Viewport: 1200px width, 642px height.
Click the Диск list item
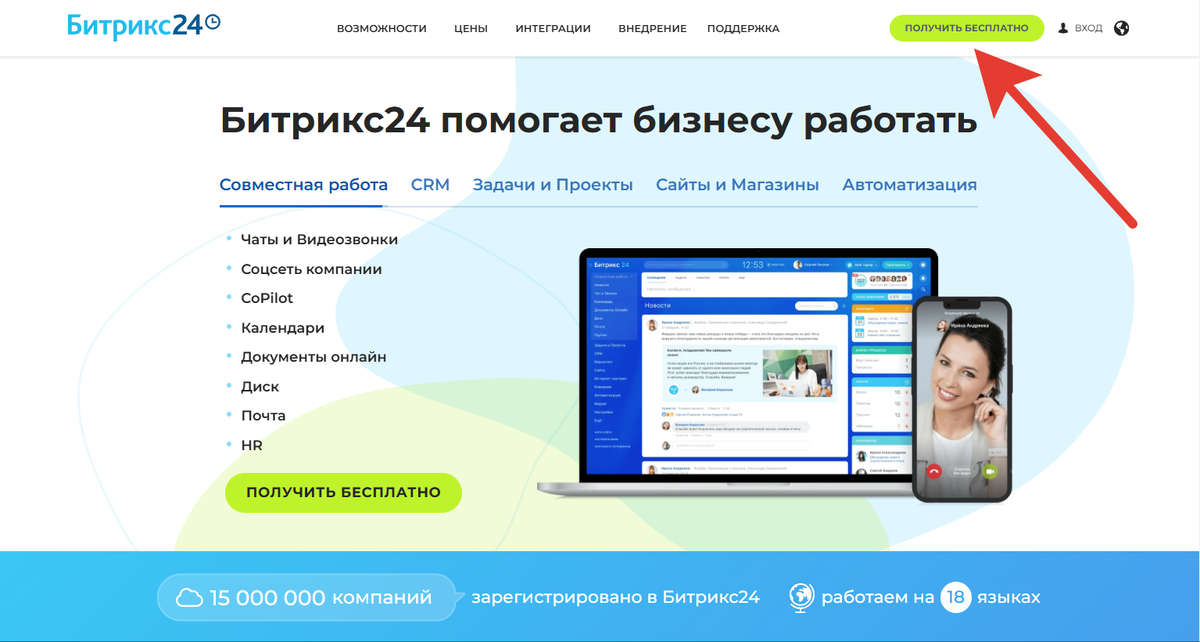click(260, 386)
